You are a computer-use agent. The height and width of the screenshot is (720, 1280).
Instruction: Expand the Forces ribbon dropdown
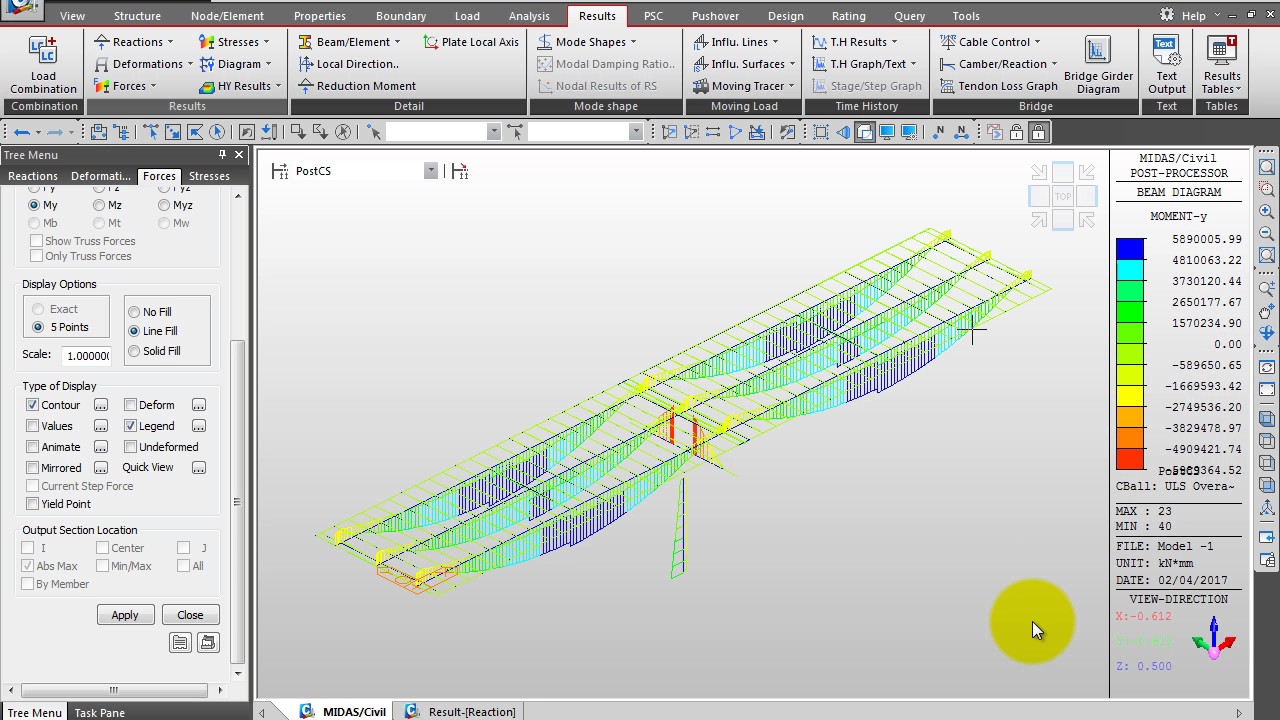[153, 86]
